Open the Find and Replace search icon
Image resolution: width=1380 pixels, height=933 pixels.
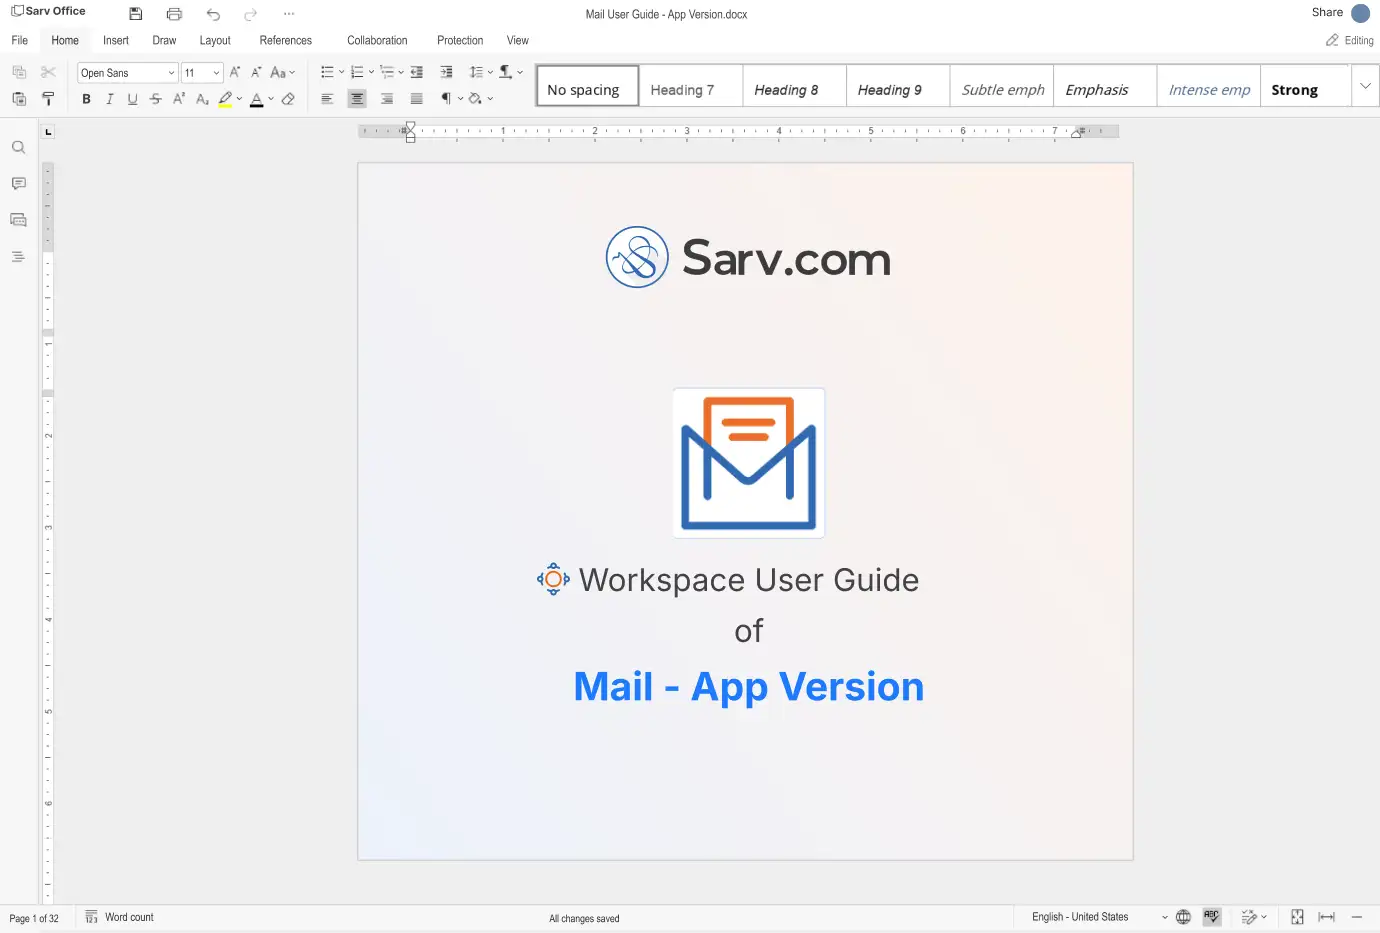pos(18,147)
